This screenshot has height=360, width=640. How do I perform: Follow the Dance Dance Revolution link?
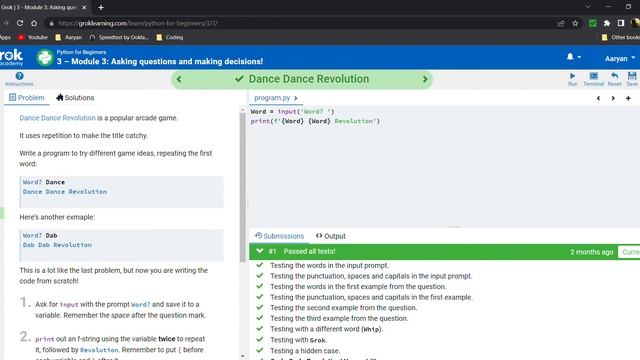(57, 118)
